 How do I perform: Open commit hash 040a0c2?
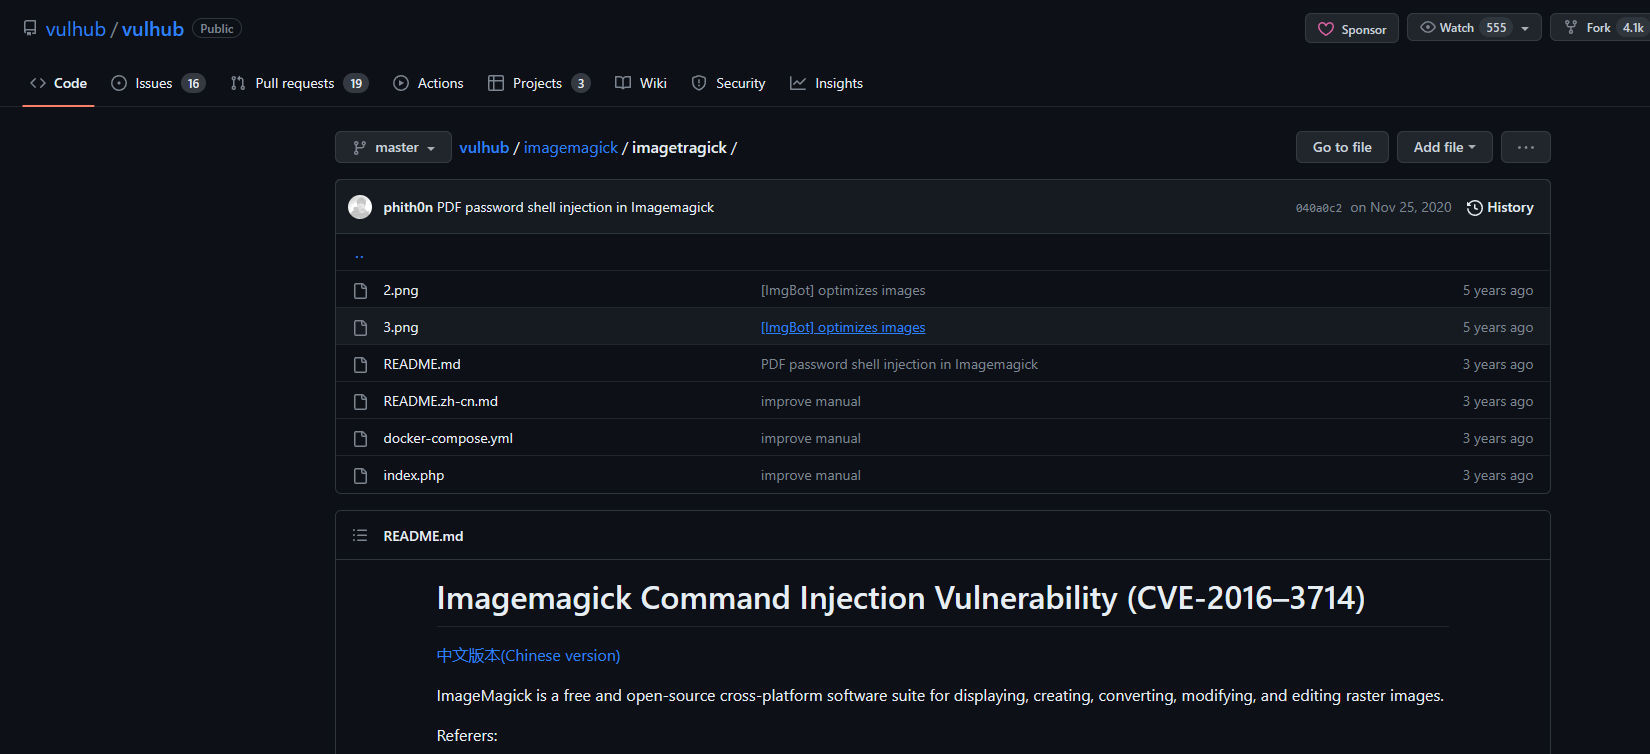click(x=1319, y=208)
